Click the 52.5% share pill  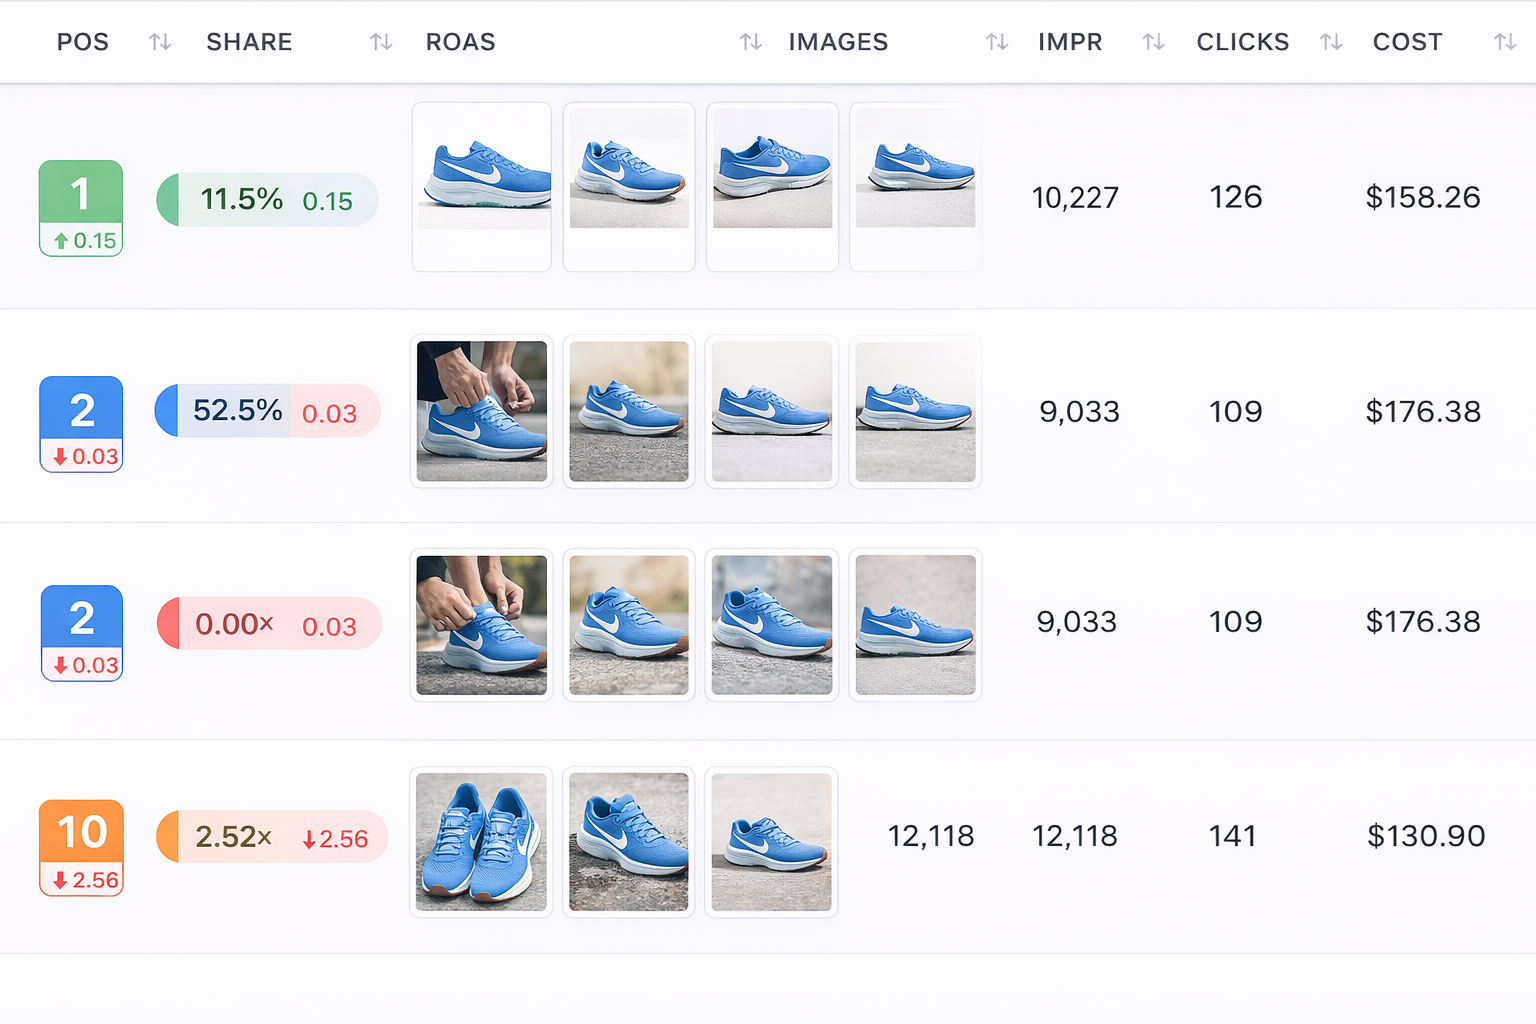click(x=267, y=411)
